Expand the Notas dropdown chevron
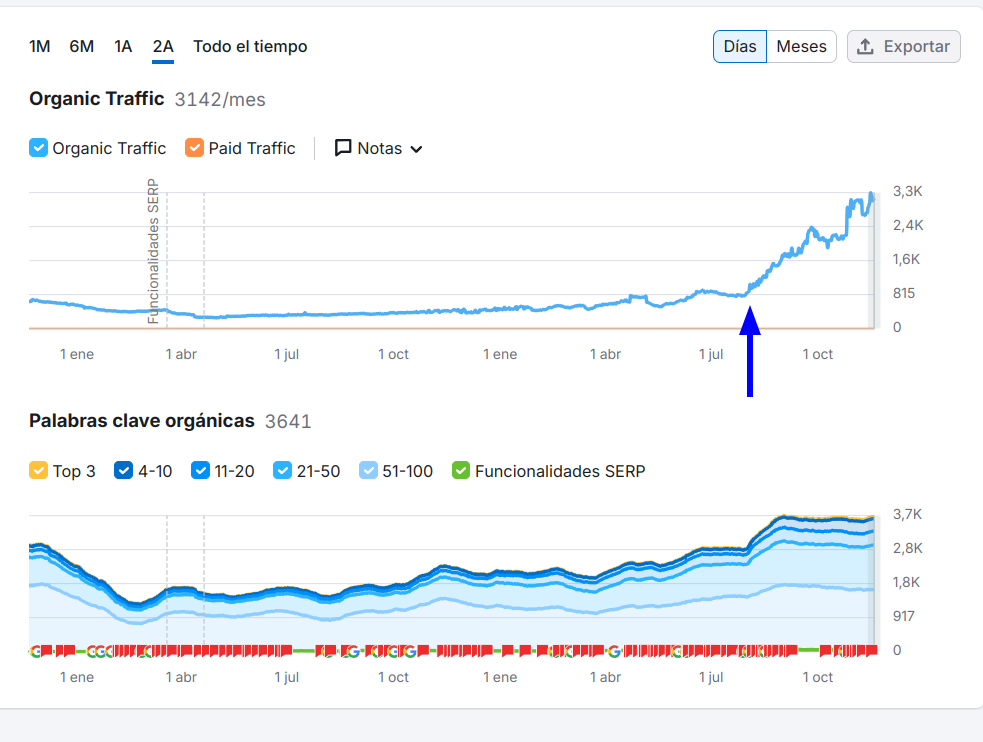 point(416,149)
